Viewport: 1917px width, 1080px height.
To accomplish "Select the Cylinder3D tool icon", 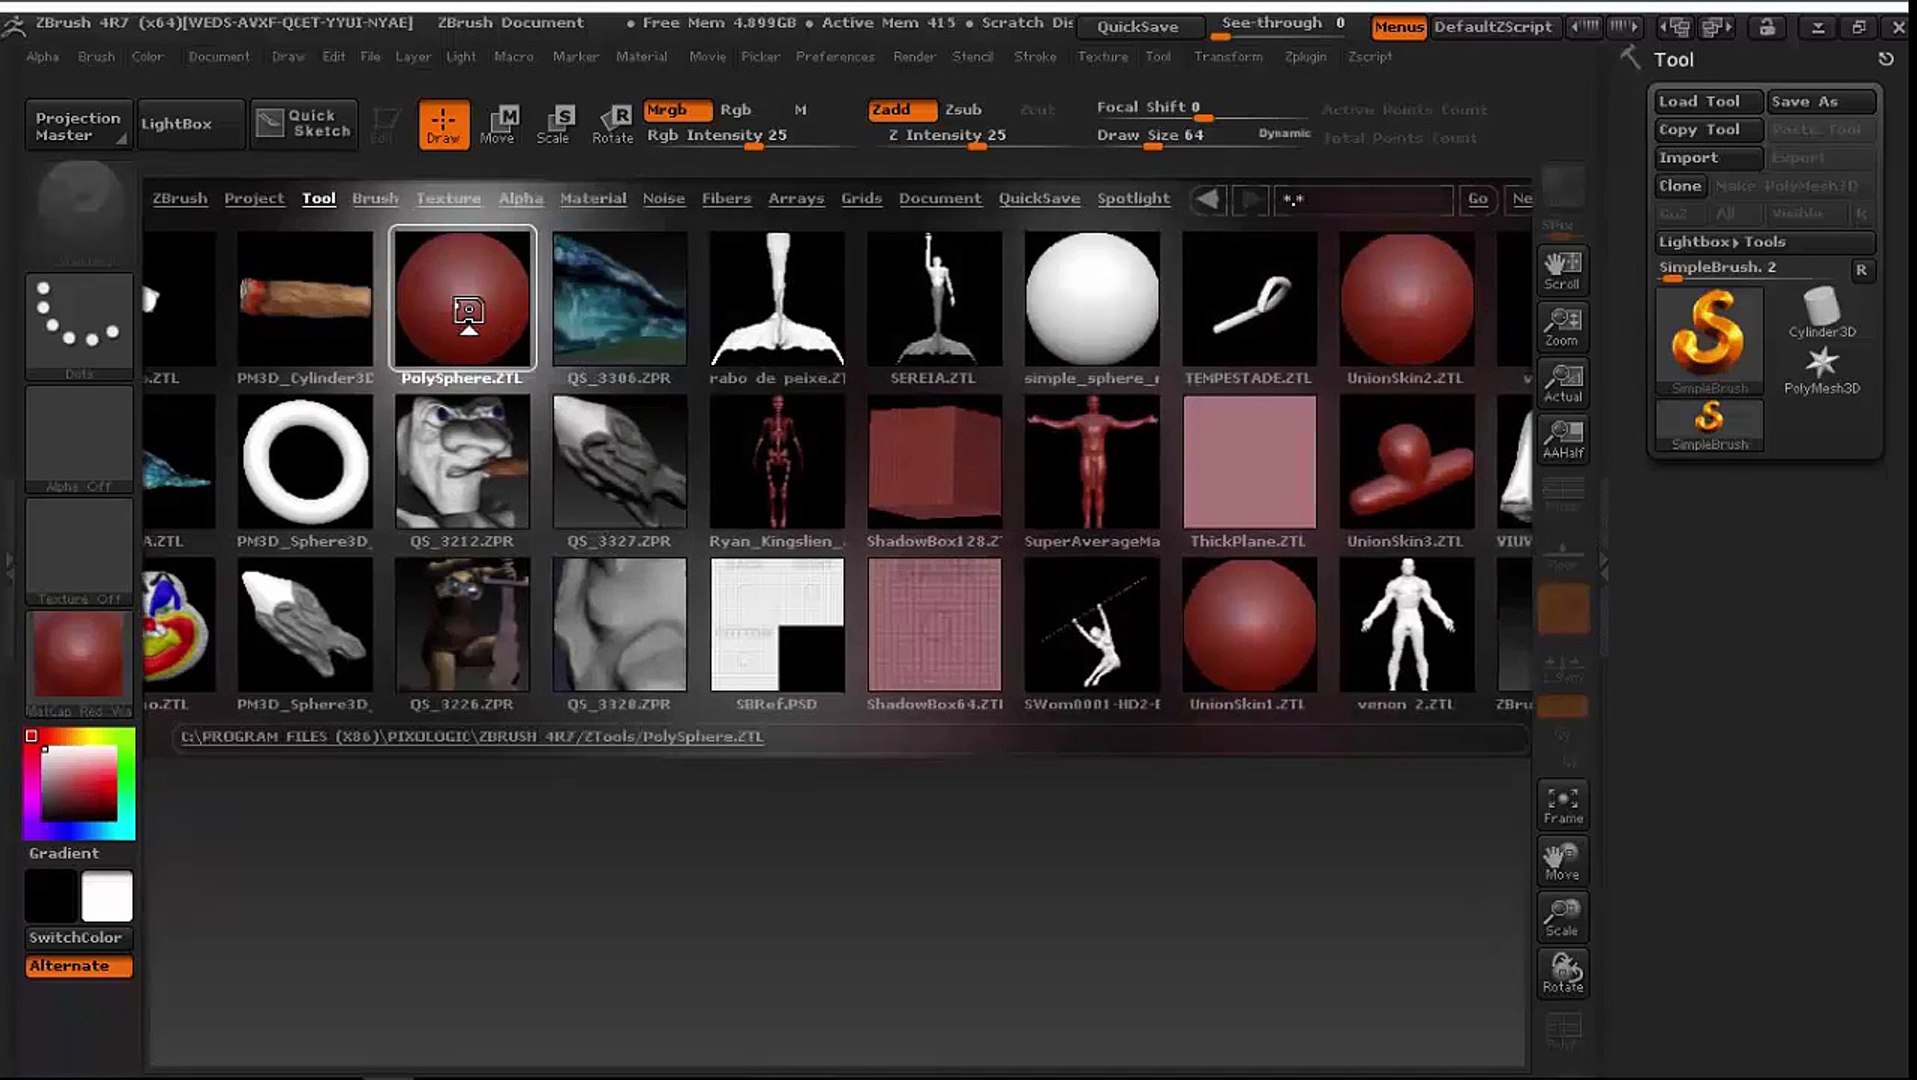I will [1822, 312].
